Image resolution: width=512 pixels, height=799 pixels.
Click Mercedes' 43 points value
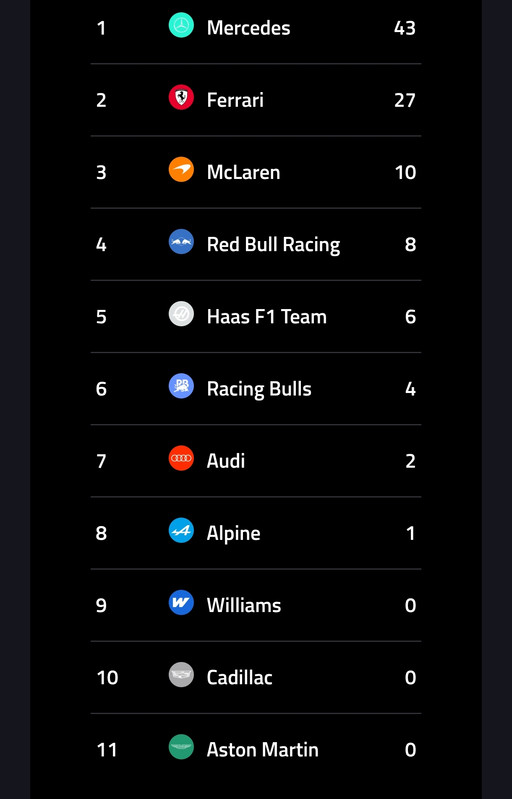coord(405,28)
